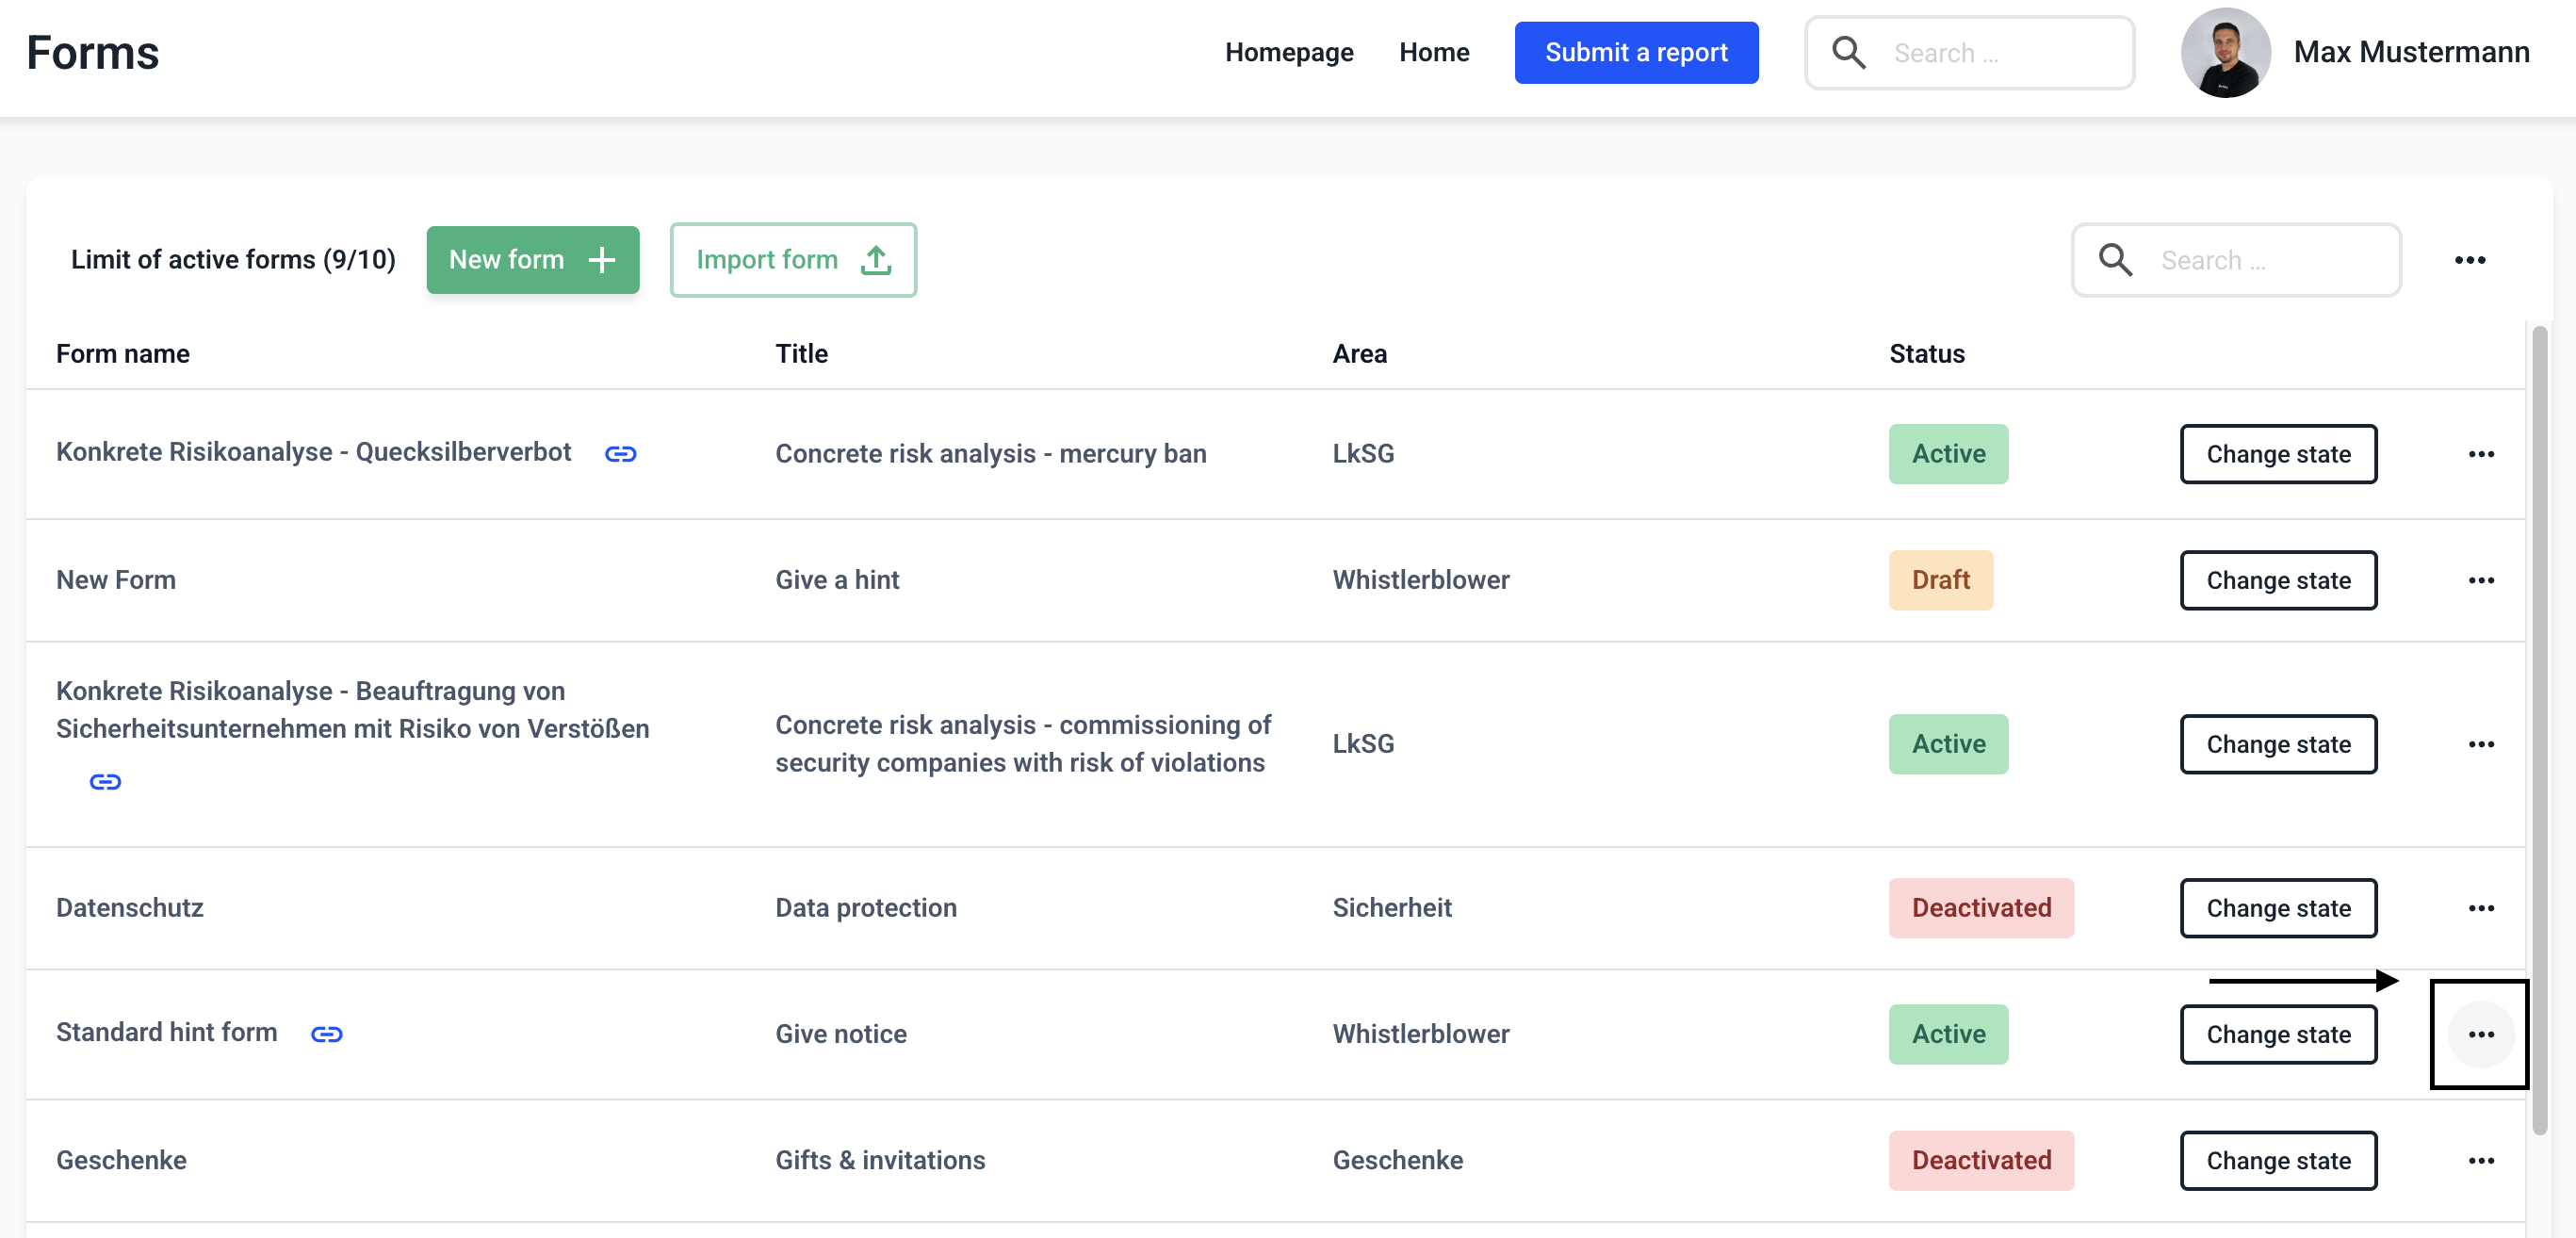Change state of Quecksilberverbot form
The height and width of the screenshot is (1238, 2576).
coord(2277,454)
